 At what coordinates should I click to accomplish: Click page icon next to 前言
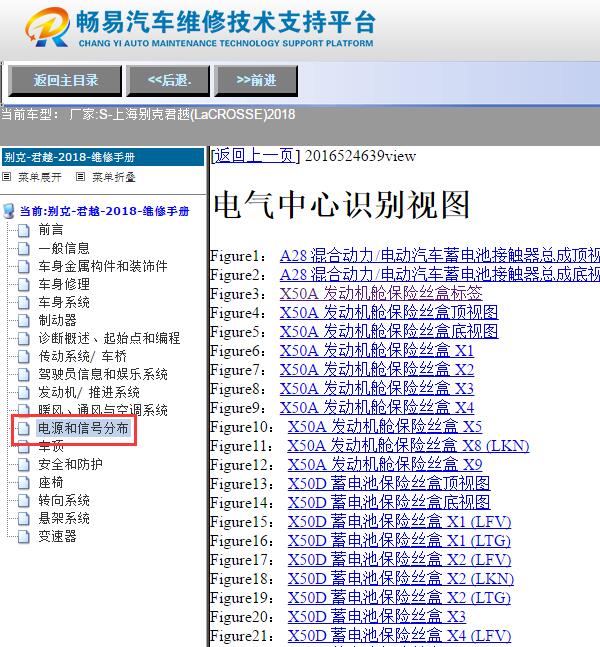point(24,230)
